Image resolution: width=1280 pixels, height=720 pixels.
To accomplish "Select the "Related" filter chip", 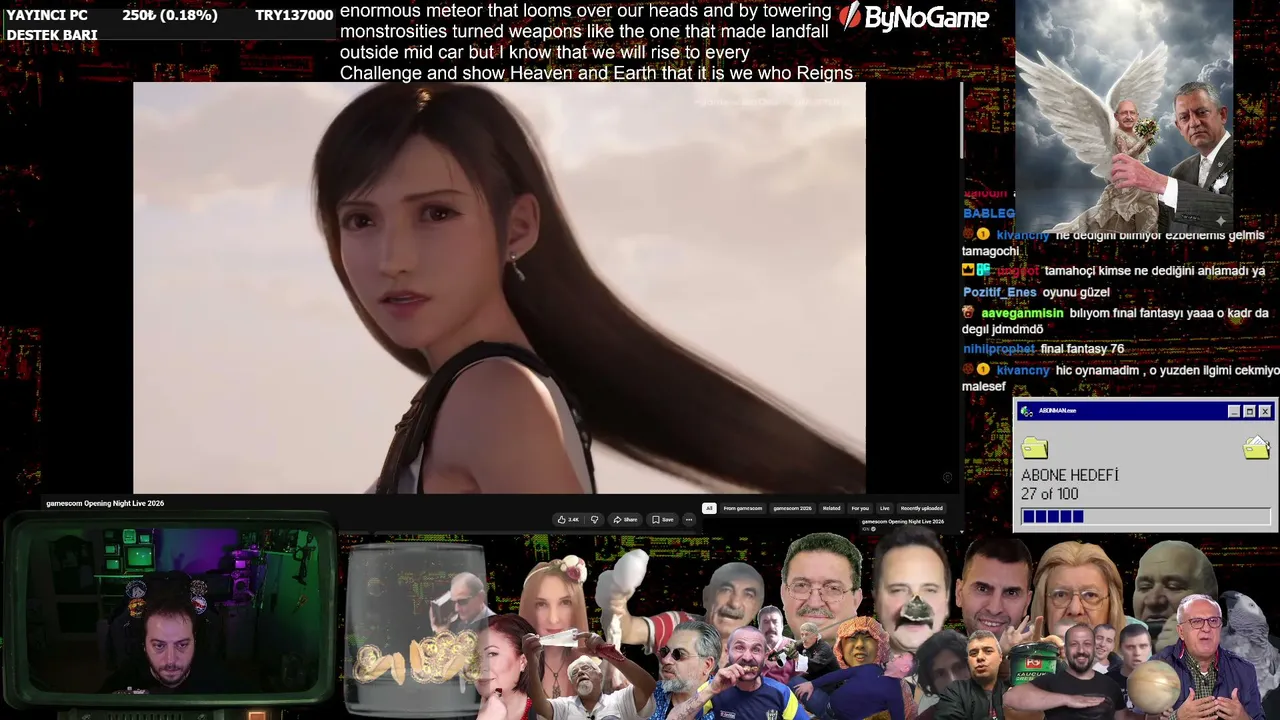I will coord(831,508).
